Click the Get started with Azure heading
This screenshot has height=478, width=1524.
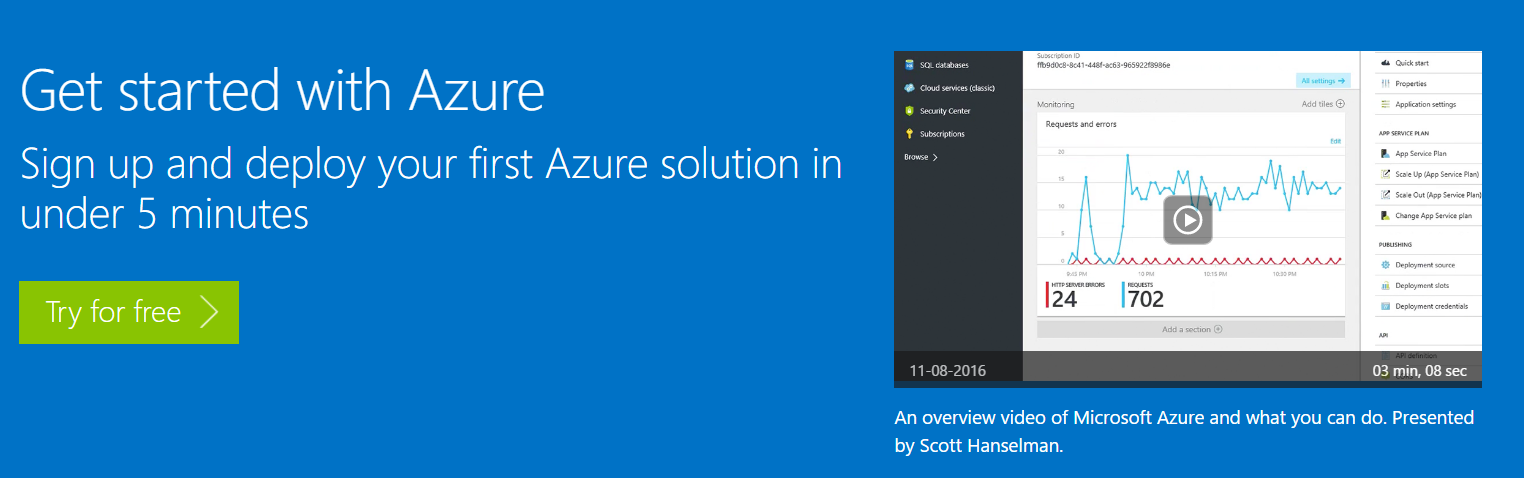point(282,90)
